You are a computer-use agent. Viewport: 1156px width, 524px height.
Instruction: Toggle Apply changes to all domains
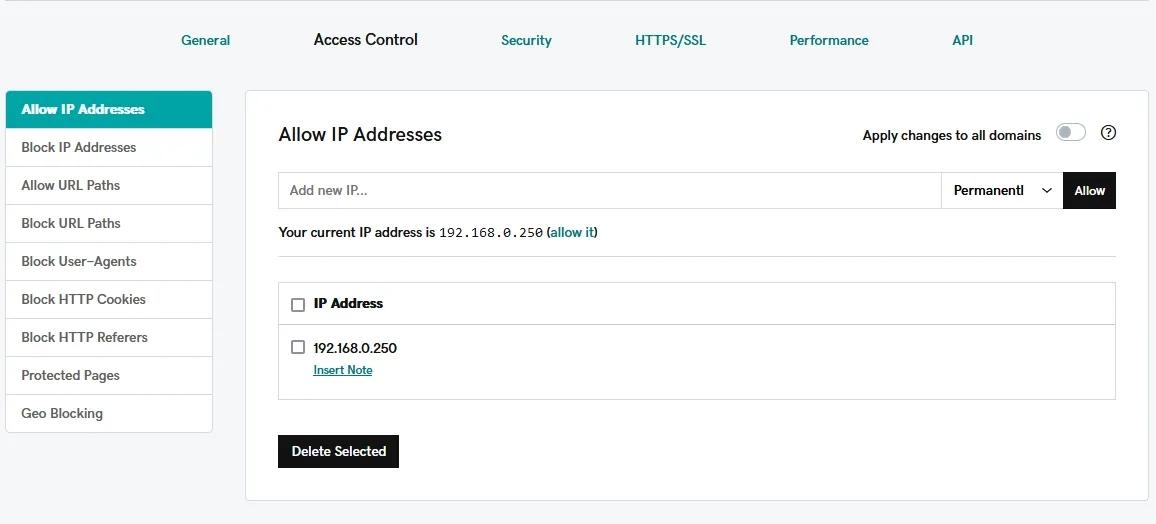(1070, 133)
